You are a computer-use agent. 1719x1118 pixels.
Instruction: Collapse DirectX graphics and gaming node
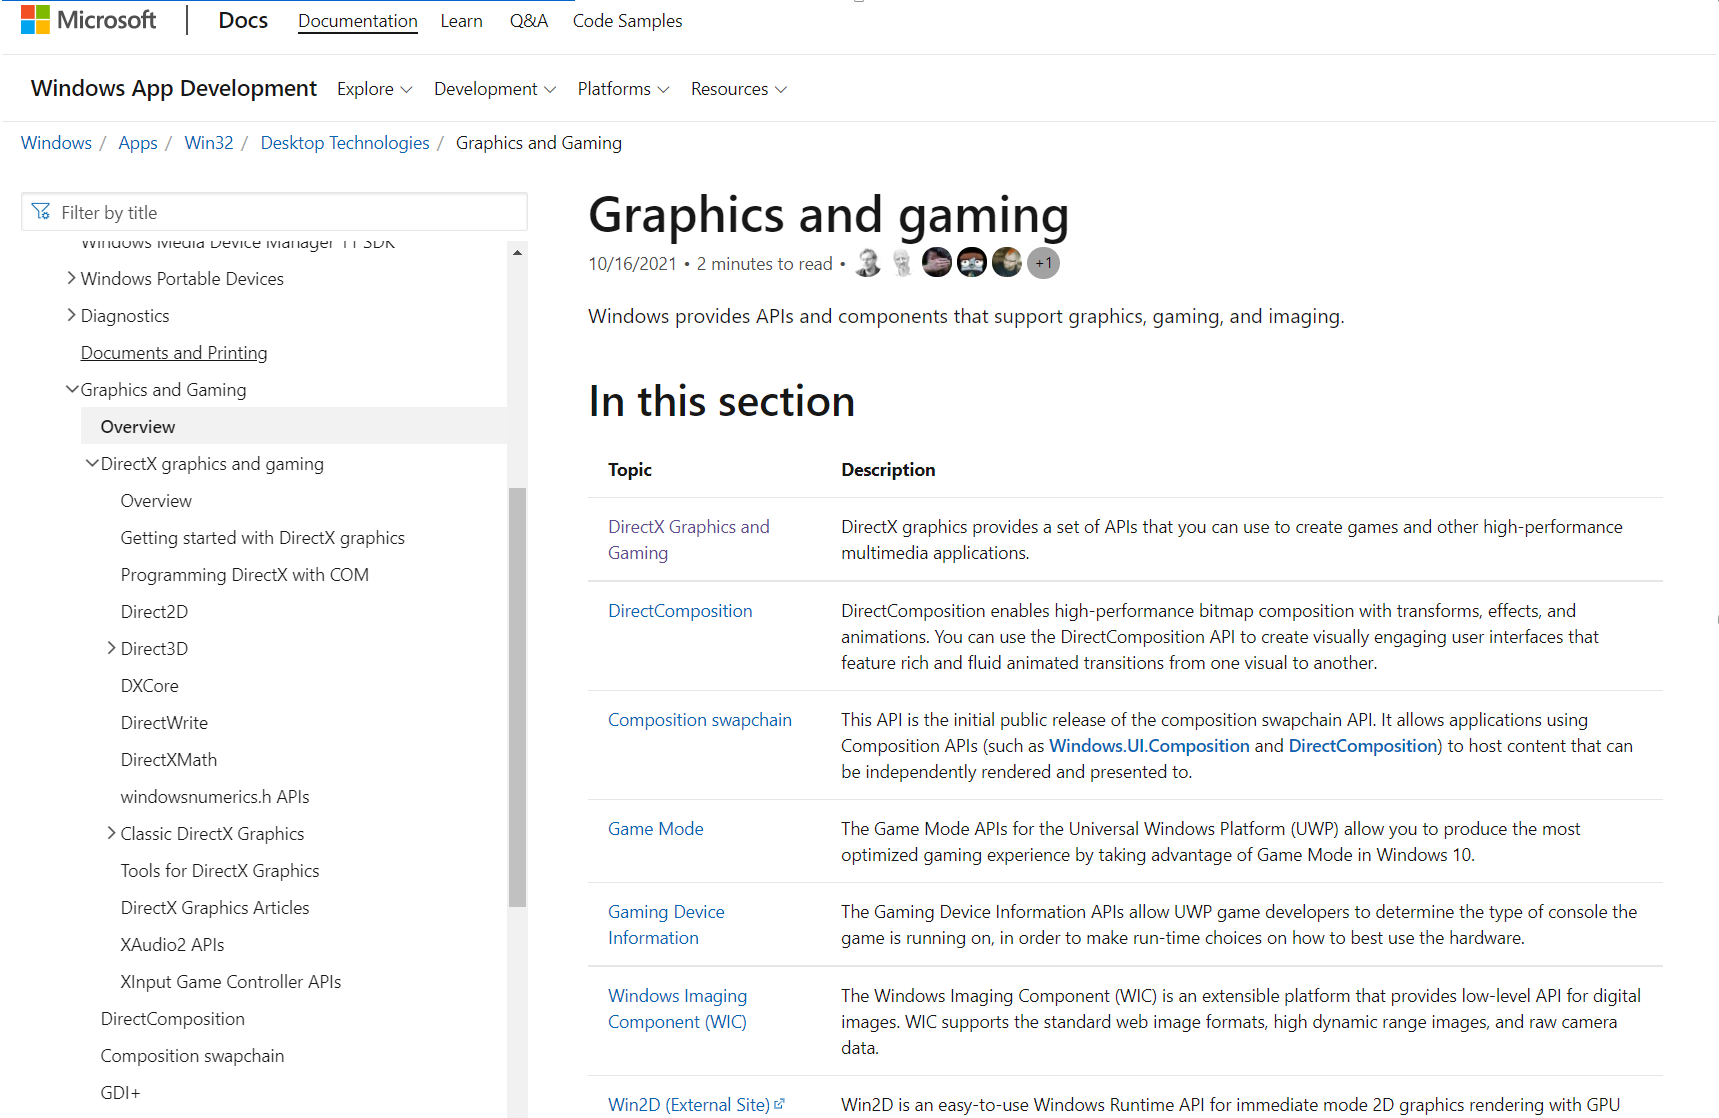(x=91, y=463)
